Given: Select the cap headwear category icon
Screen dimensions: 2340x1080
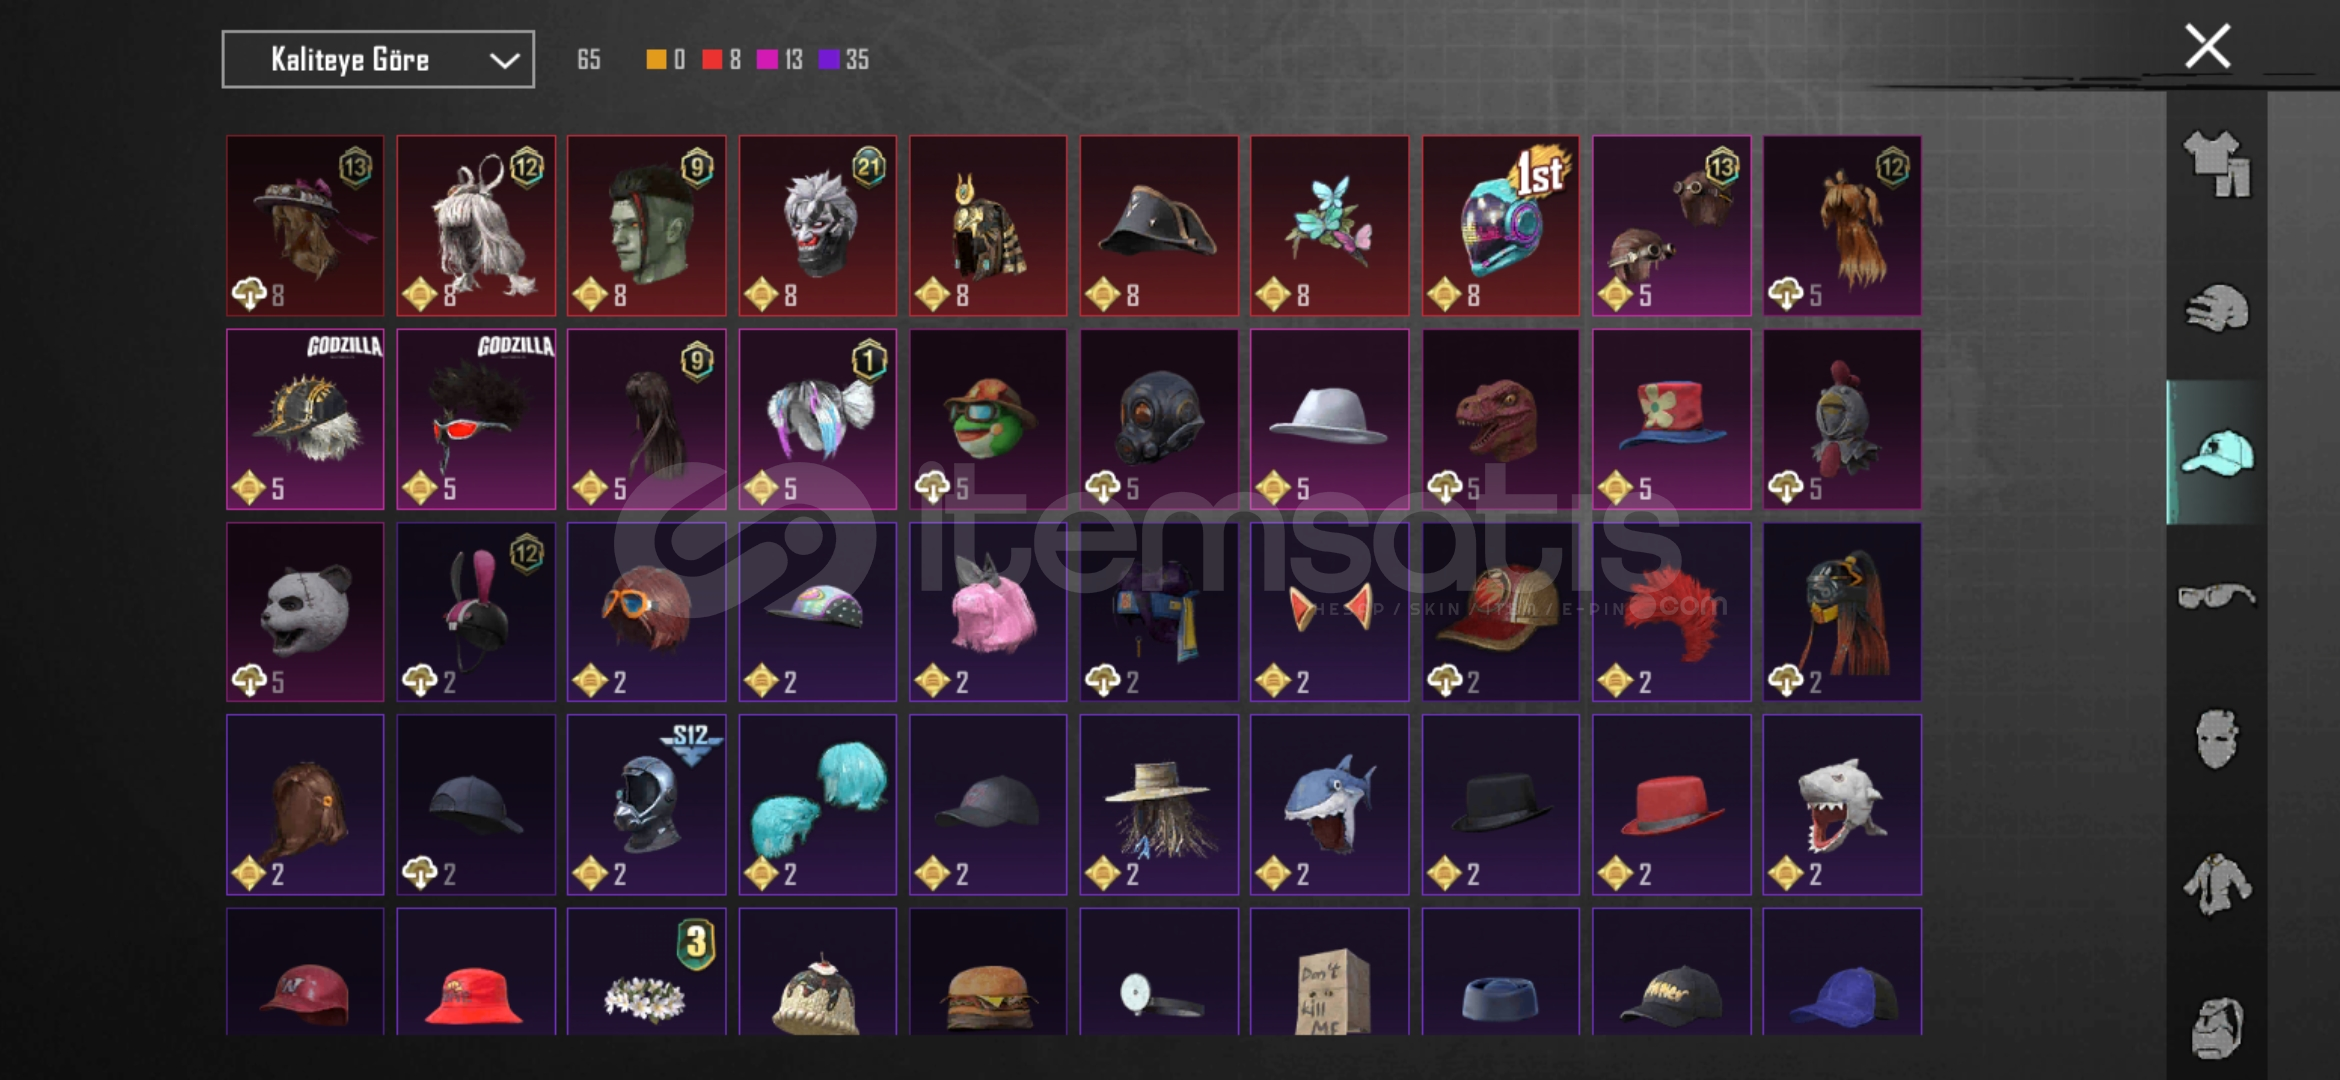Looking at the screenshot, I should point(2217,452).
